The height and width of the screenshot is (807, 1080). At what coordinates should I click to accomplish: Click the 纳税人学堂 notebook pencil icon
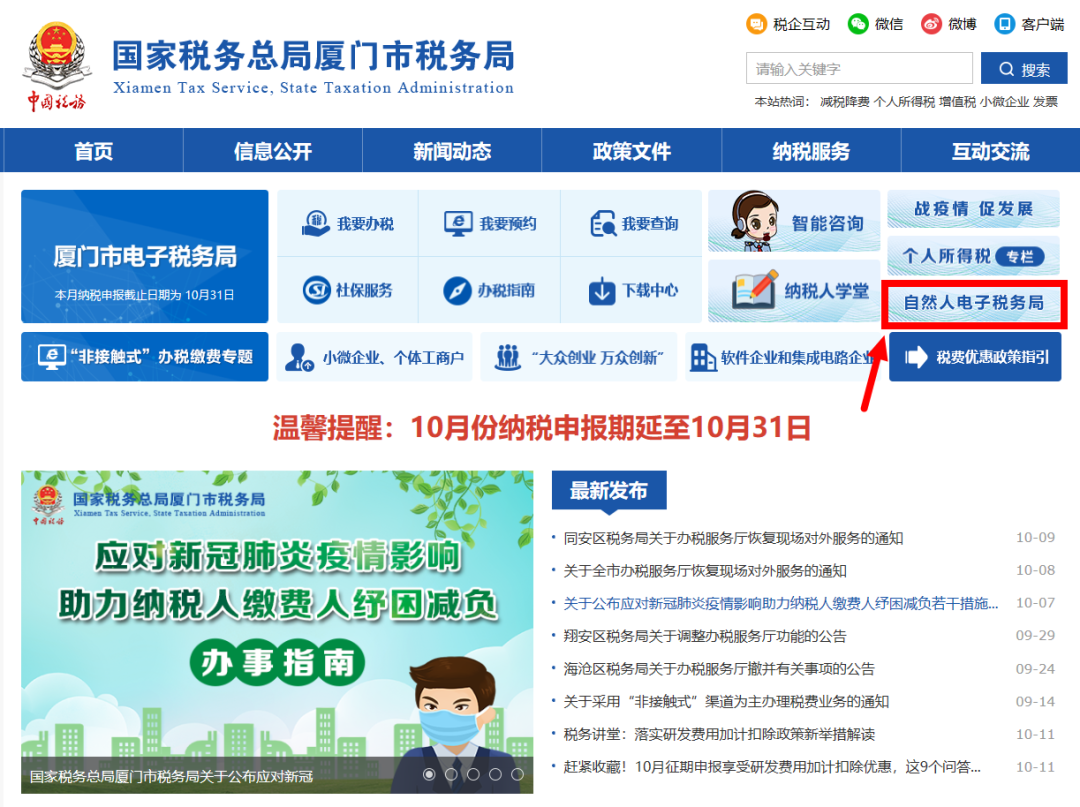[x=755, y=289]
